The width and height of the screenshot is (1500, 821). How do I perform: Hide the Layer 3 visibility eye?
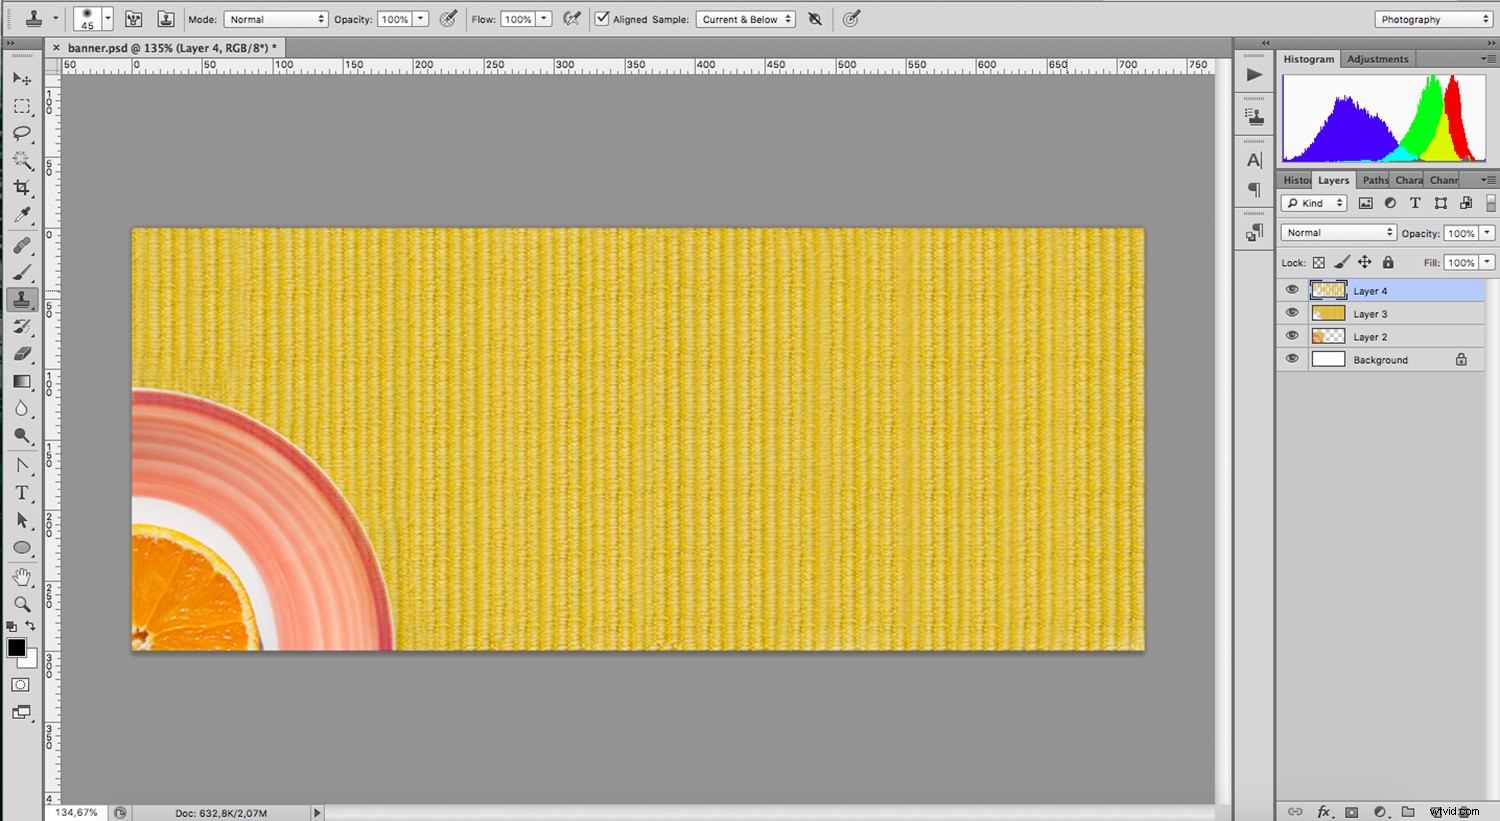pyautogui.click(x=1292, y=312)
